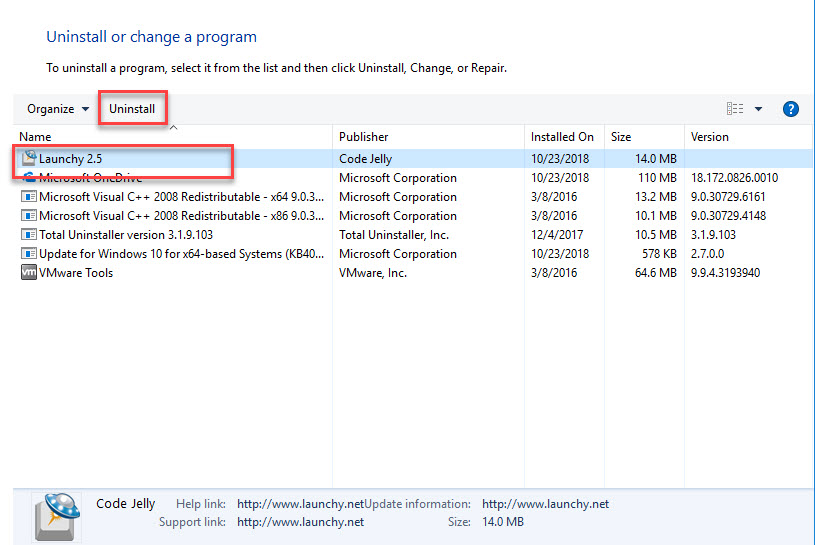
Task: Open the Support link URL for Launchy
Action: pyautogui.click(x=300, y=522)
